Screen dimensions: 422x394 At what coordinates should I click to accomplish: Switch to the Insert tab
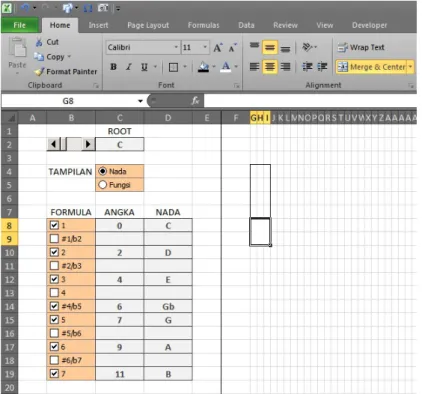click(98, 25)
